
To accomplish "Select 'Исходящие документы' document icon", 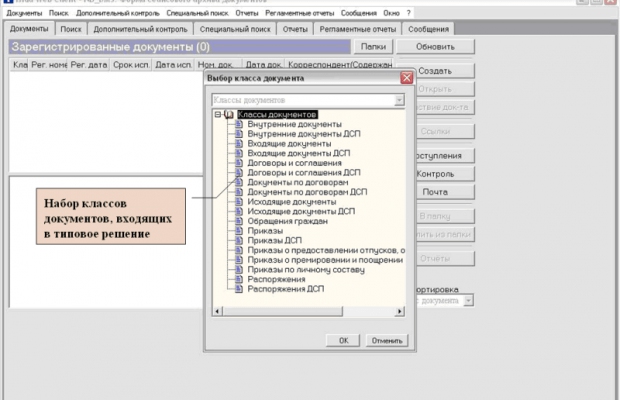I will (240, 201).
